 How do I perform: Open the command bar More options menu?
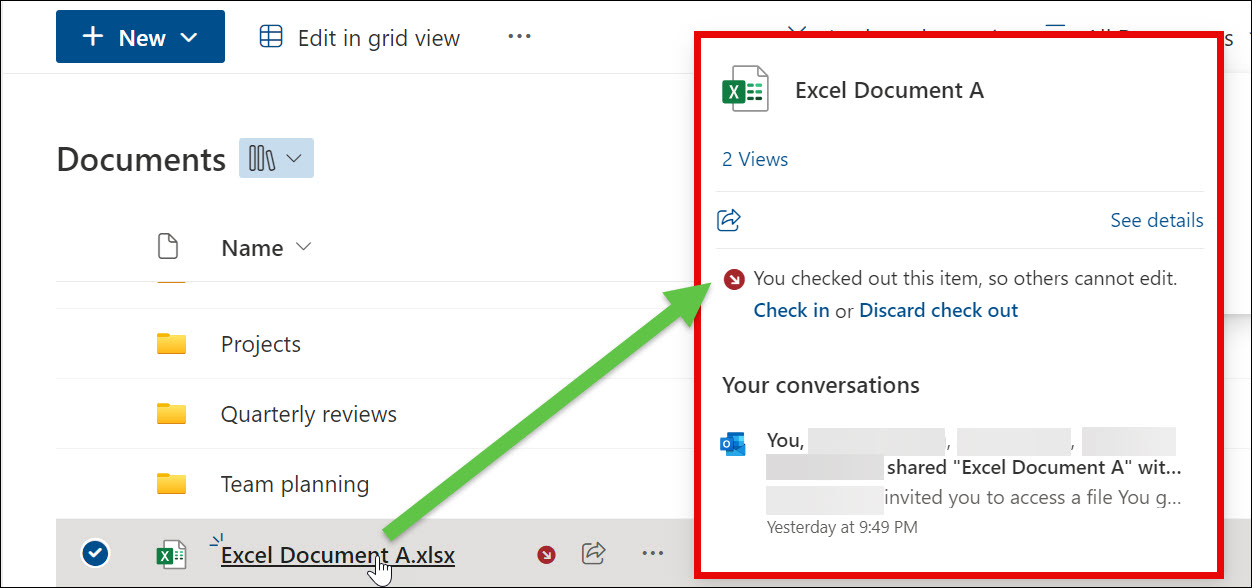pos(519,37)
